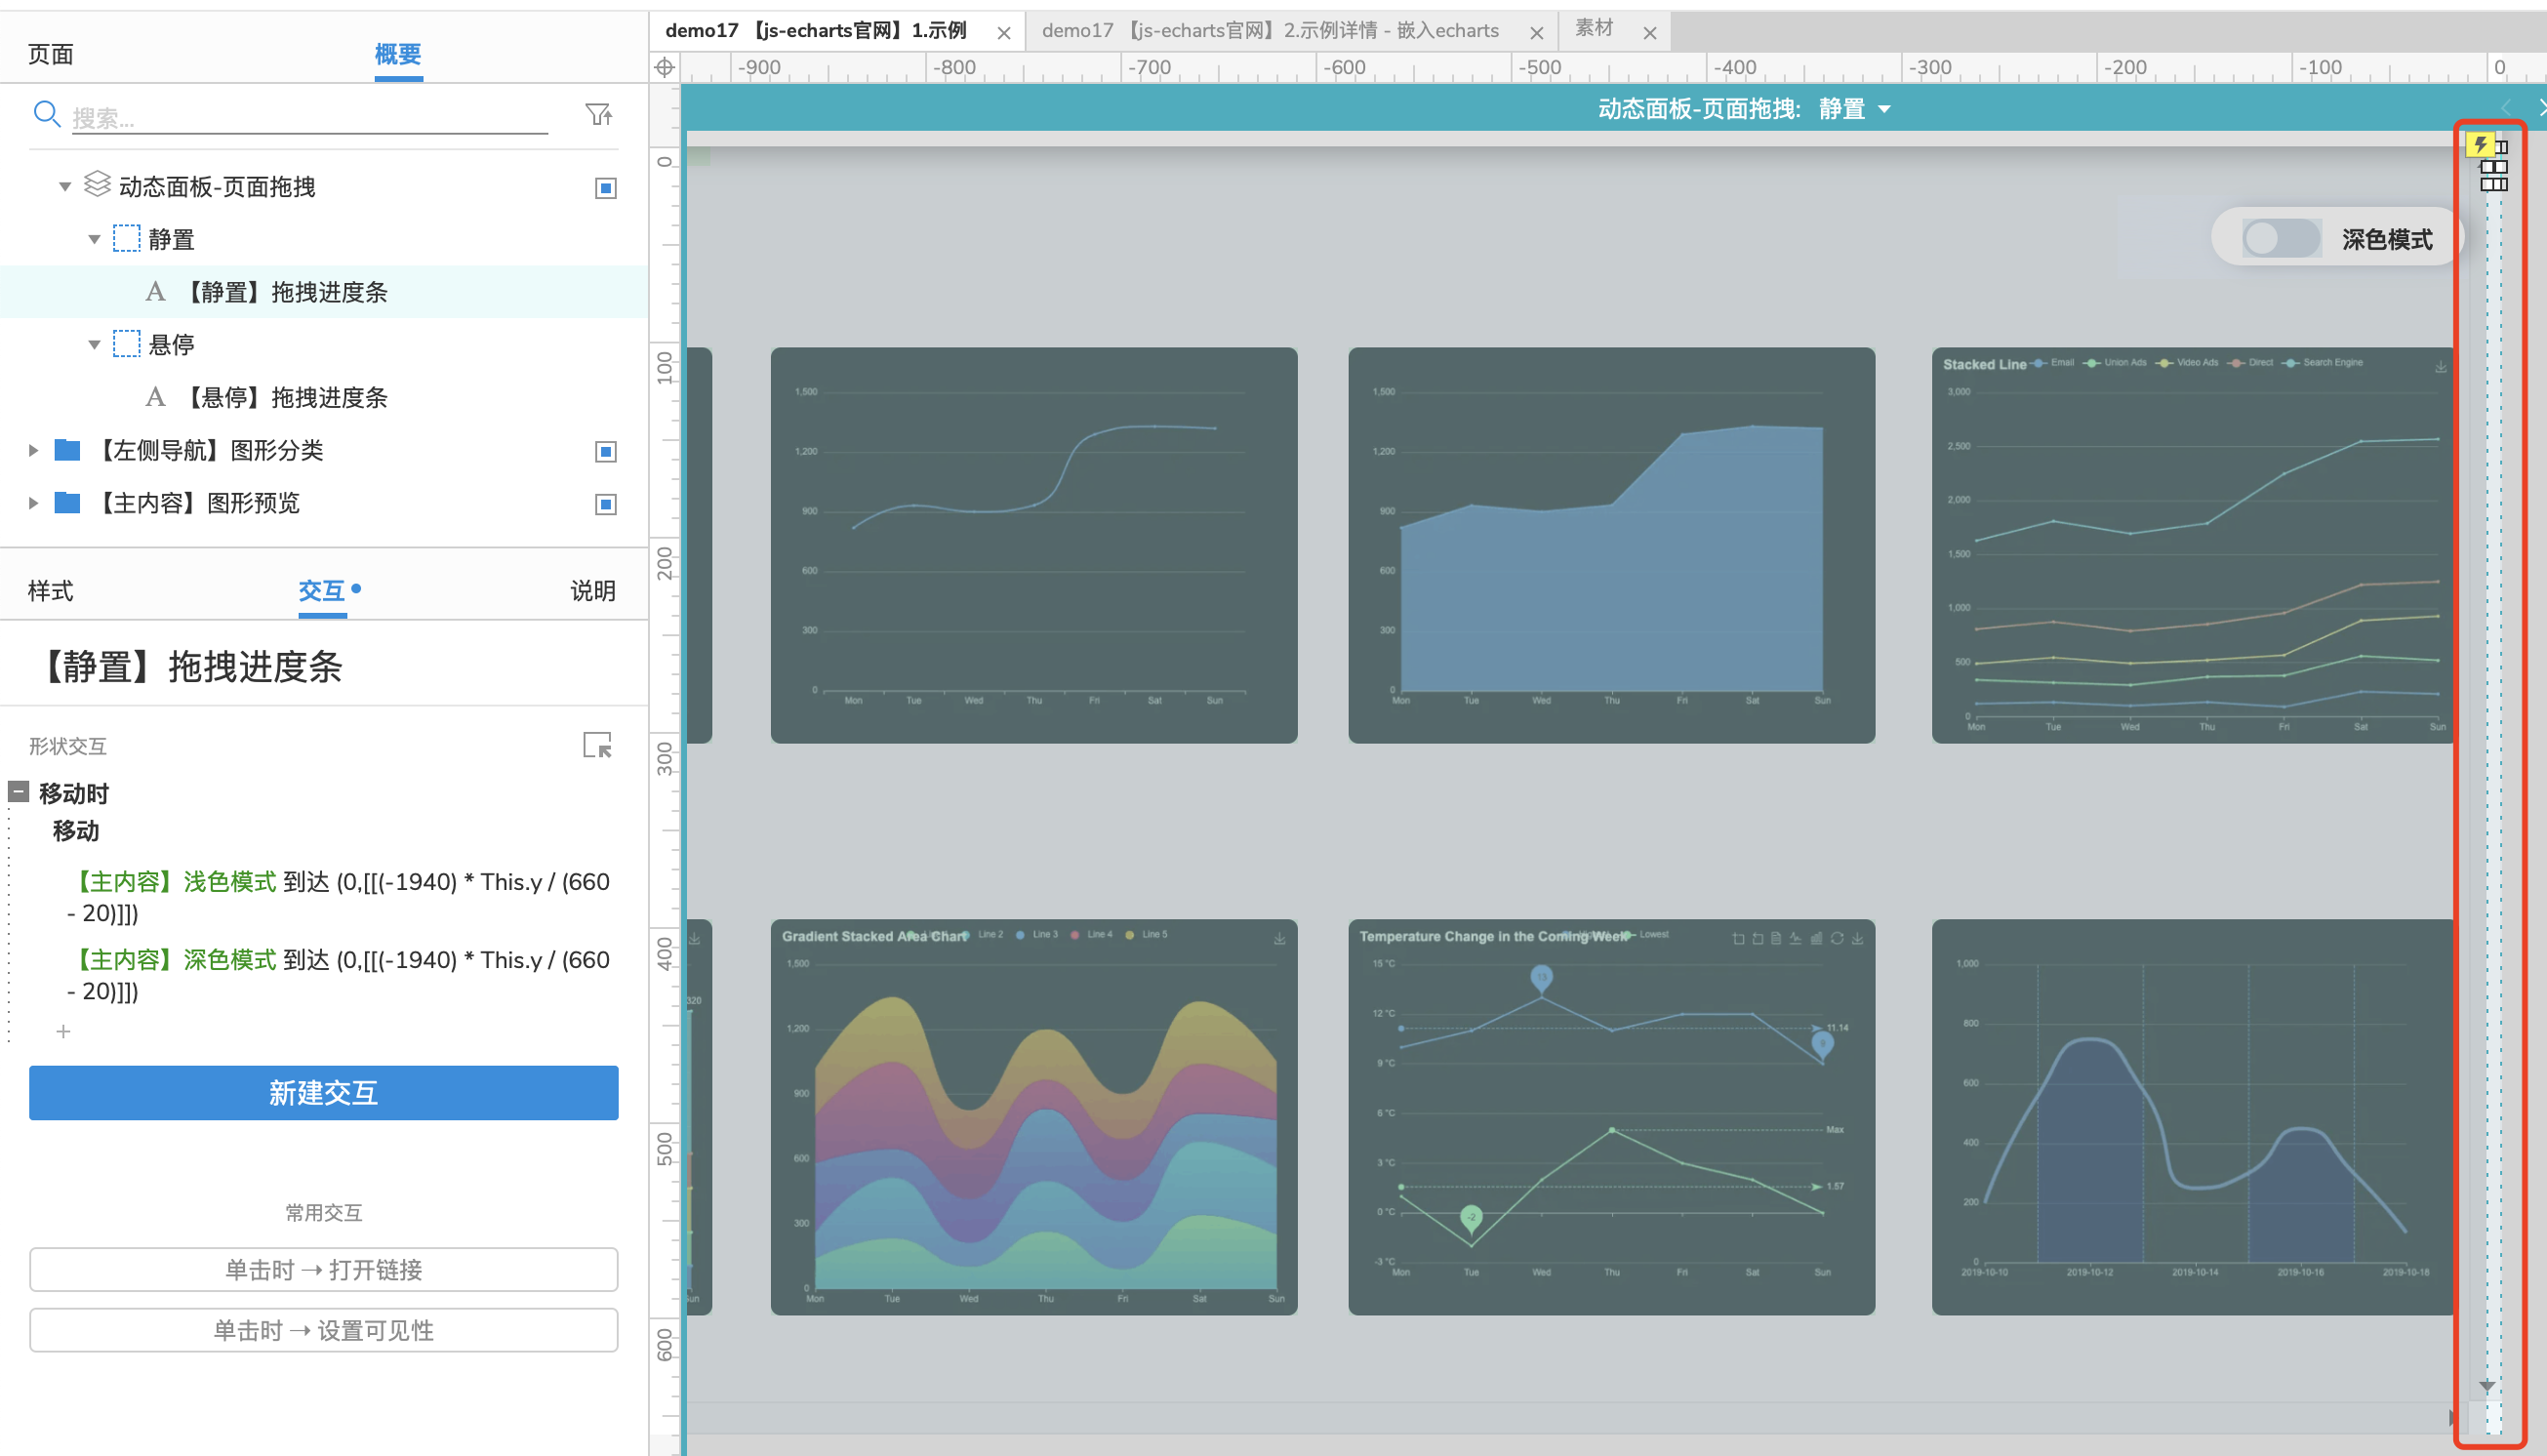
Task: Switch to the 素材 tab
Action: (1594, 29)
